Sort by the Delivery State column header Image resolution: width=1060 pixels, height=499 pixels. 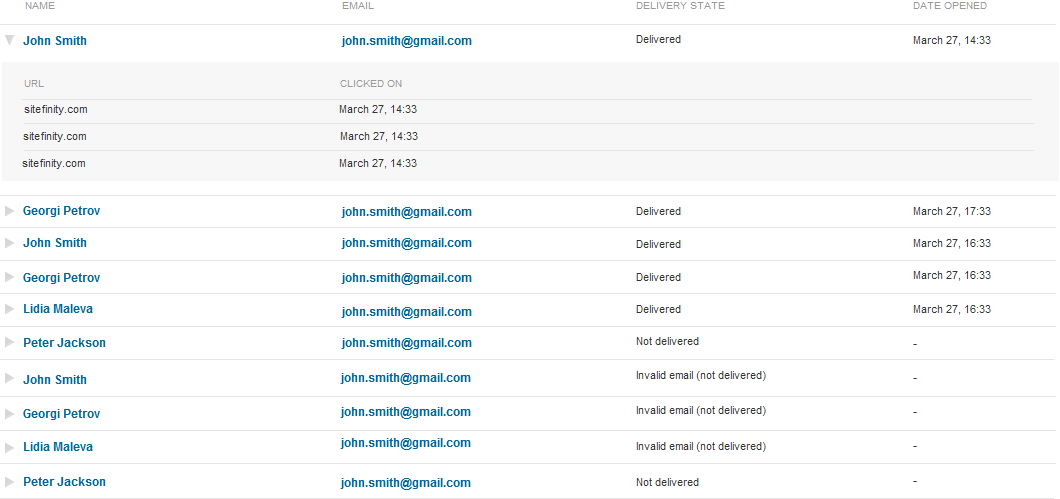[x=680, y=6]
